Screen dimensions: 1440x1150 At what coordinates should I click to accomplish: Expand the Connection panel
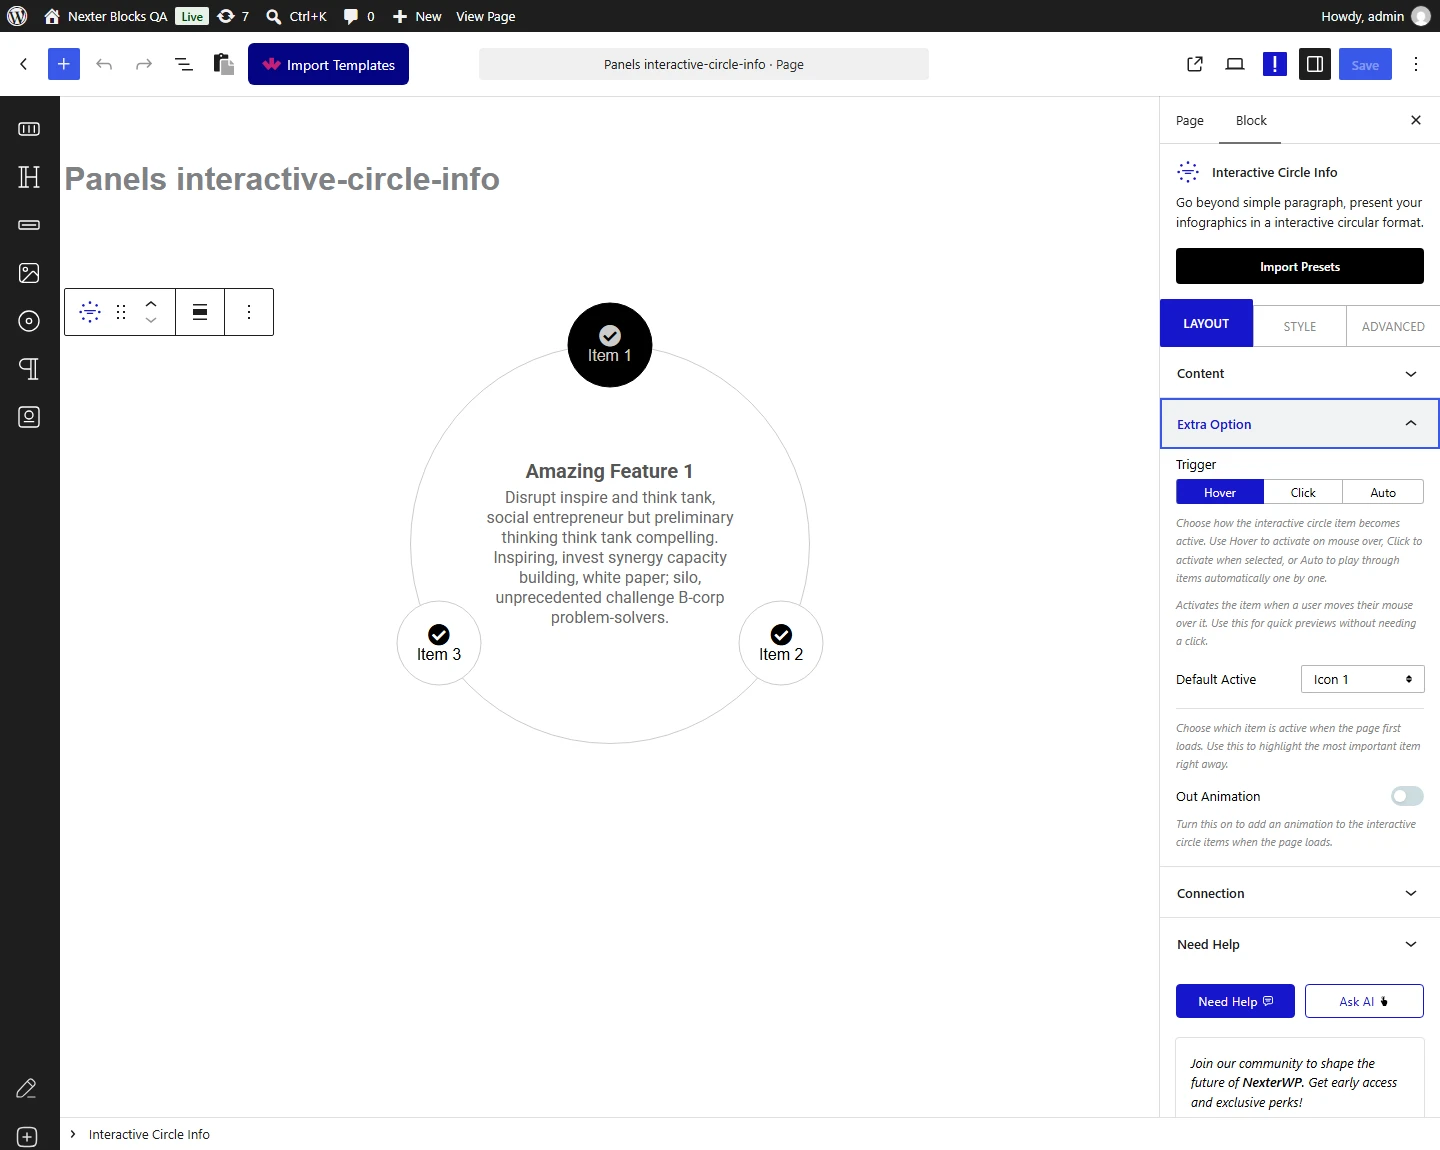tap(1300, 893)
